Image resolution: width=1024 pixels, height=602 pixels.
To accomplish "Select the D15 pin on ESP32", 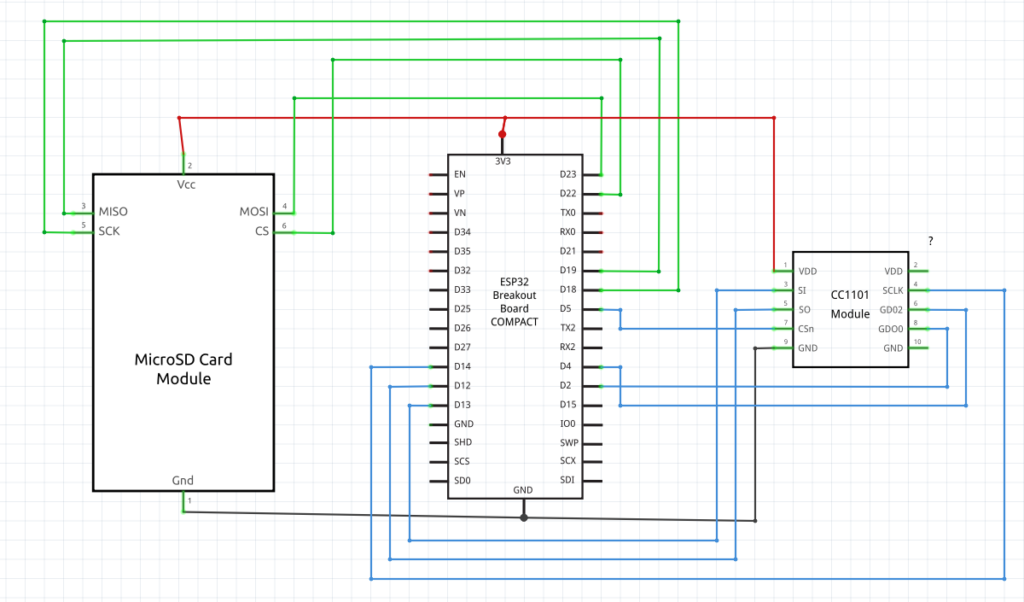I will pyautogui.click(x=568, y=405).
